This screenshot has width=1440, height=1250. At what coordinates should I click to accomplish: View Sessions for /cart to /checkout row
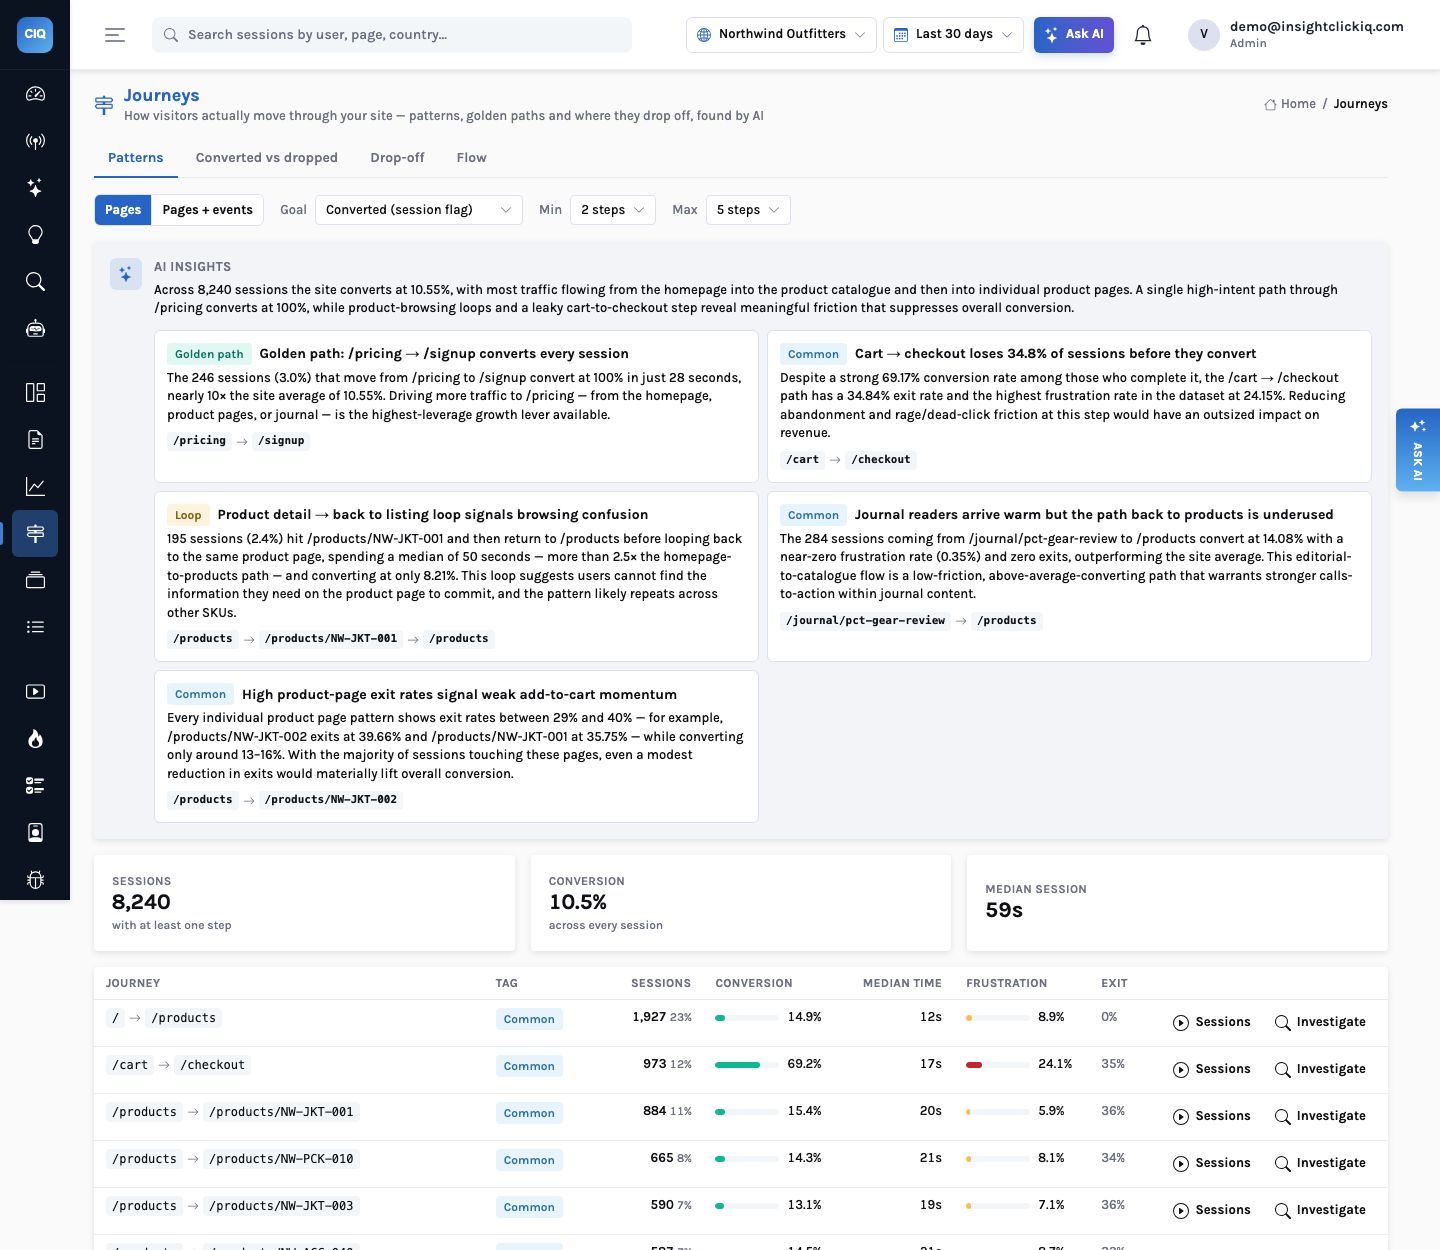coord(1211,1070)
